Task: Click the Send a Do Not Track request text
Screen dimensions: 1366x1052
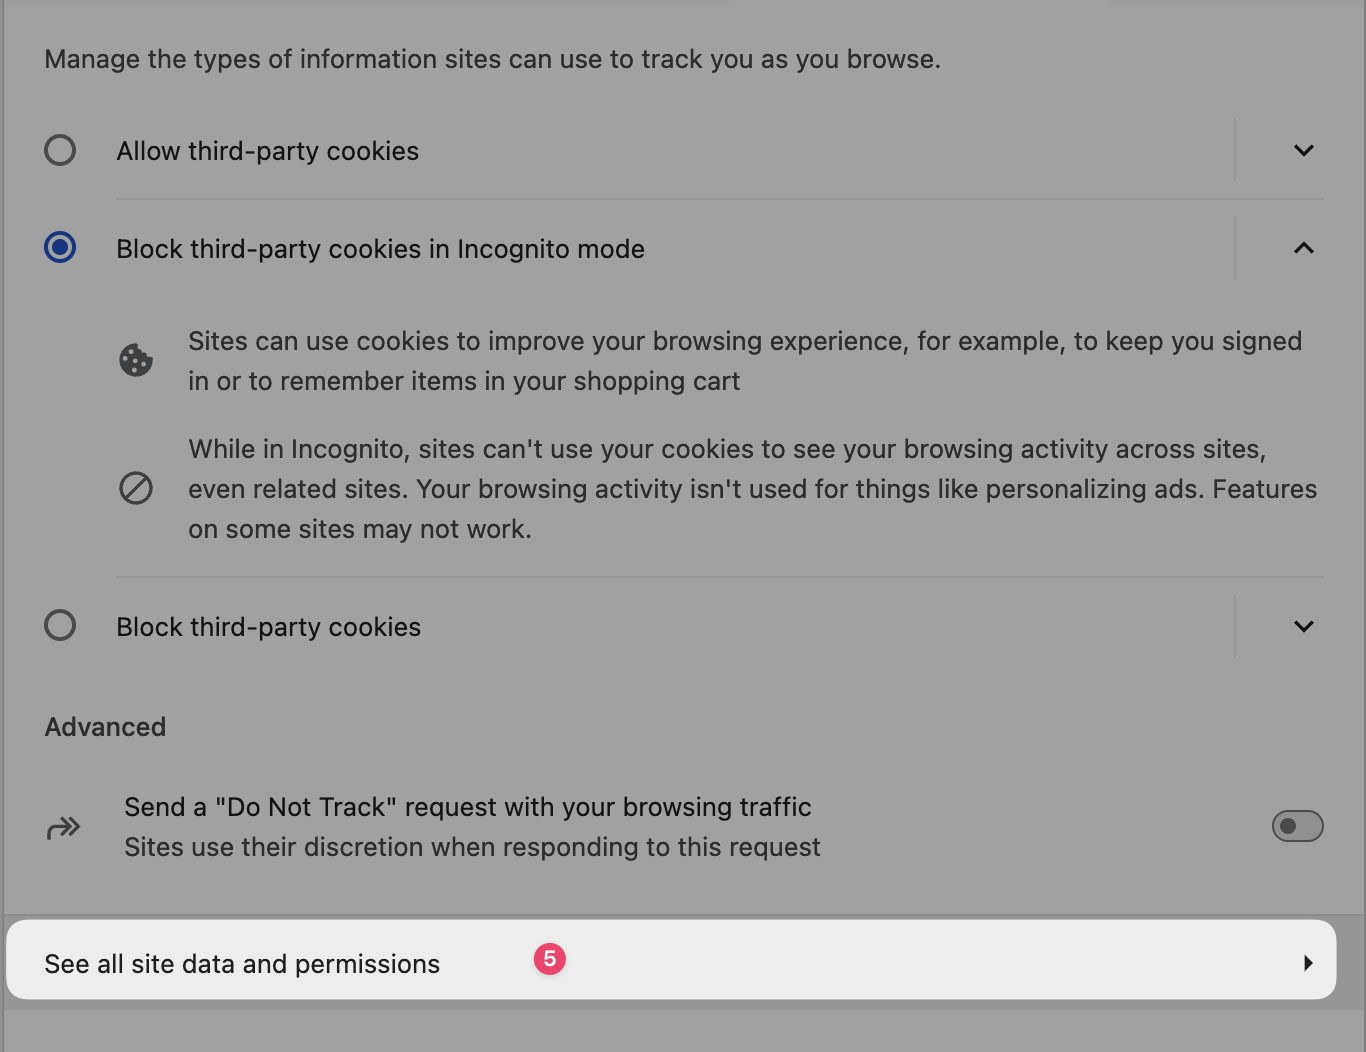Action: 467,807
